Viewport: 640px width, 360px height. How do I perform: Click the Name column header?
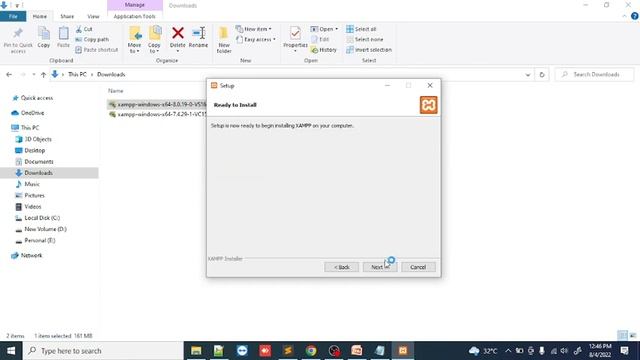pyautogui.click(x=116, y=91)
